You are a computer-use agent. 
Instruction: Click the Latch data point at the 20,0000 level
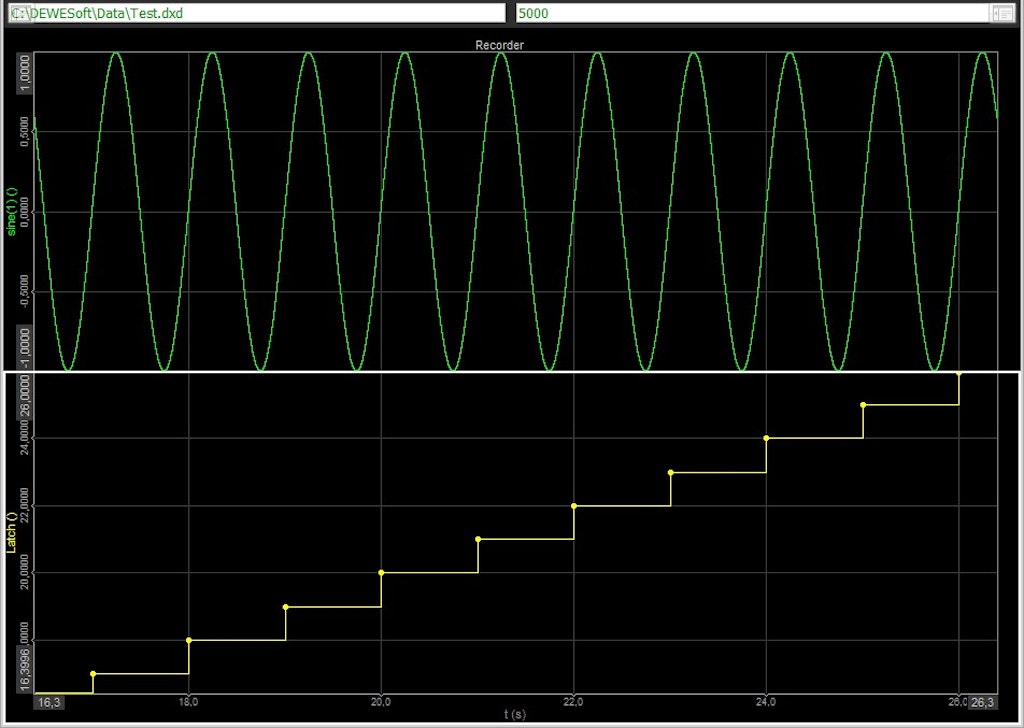click(381, 573)
